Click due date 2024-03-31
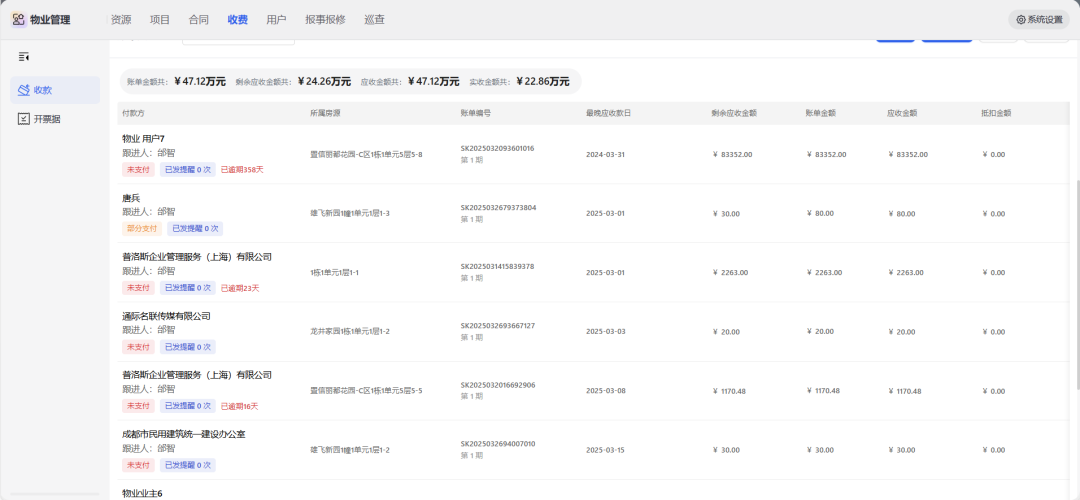The image size is (1080, 500). click(x=605, y=154)
